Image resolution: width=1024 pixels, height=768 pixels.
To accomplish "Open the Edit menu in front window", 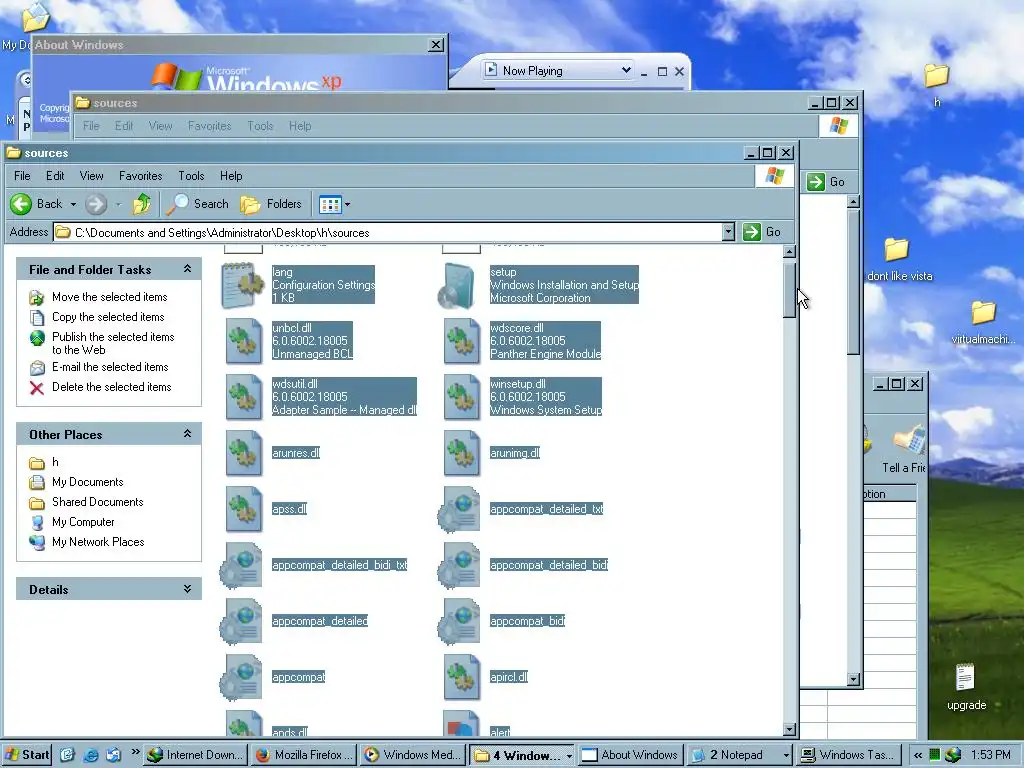I will (x=55, y=176).
